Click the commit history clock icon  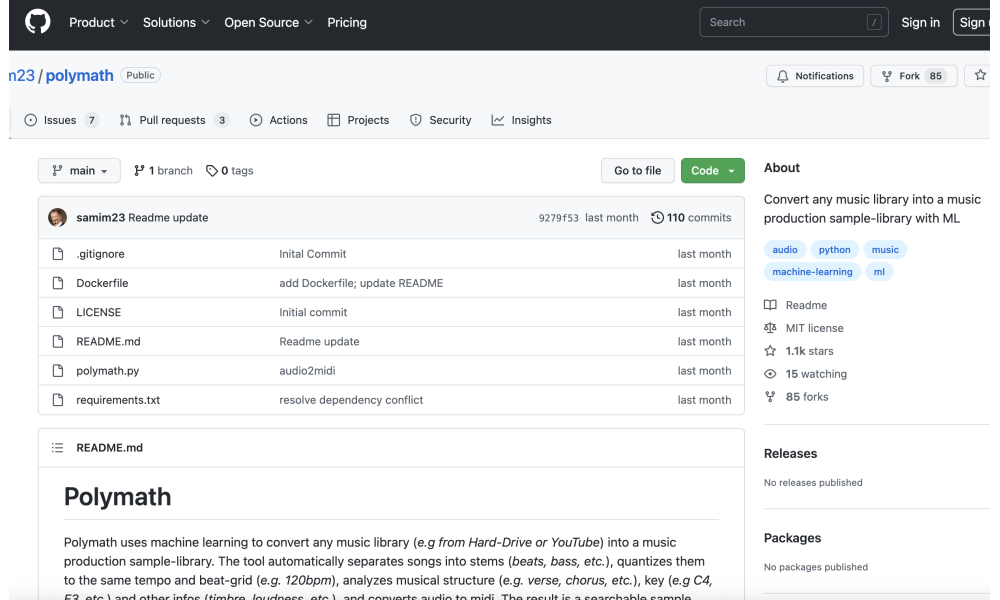click(x=657, y=218)
